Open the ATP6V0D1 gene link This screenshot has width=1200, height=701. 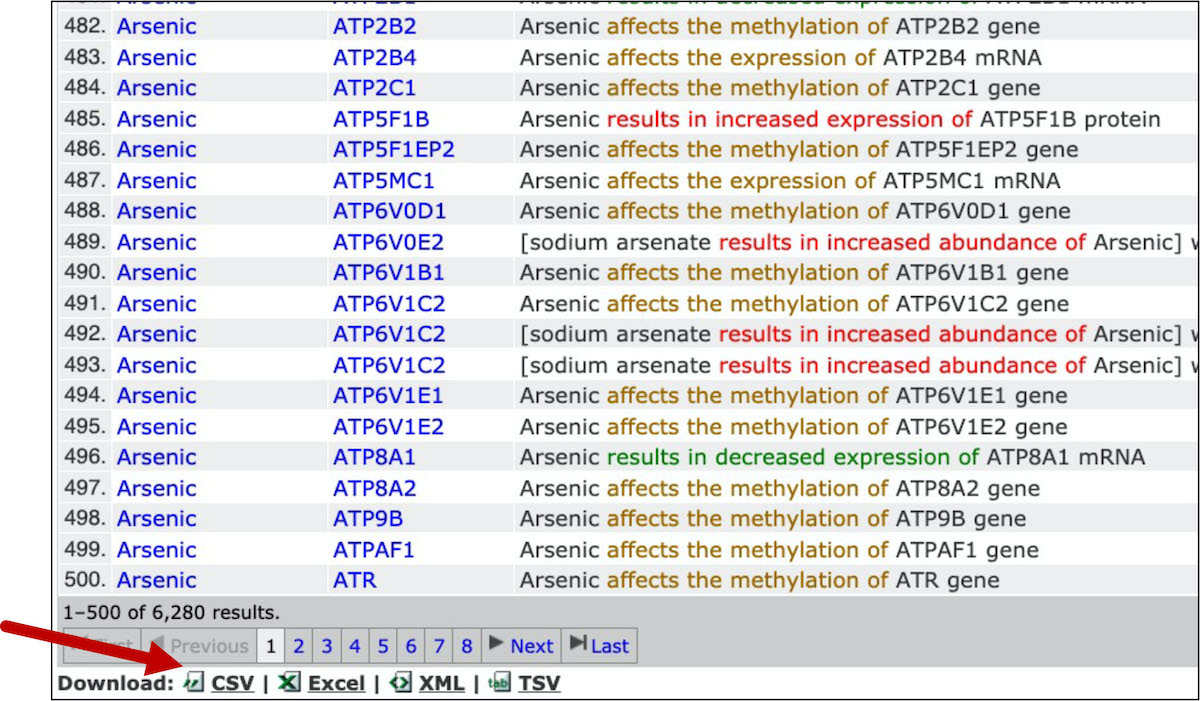389,211
